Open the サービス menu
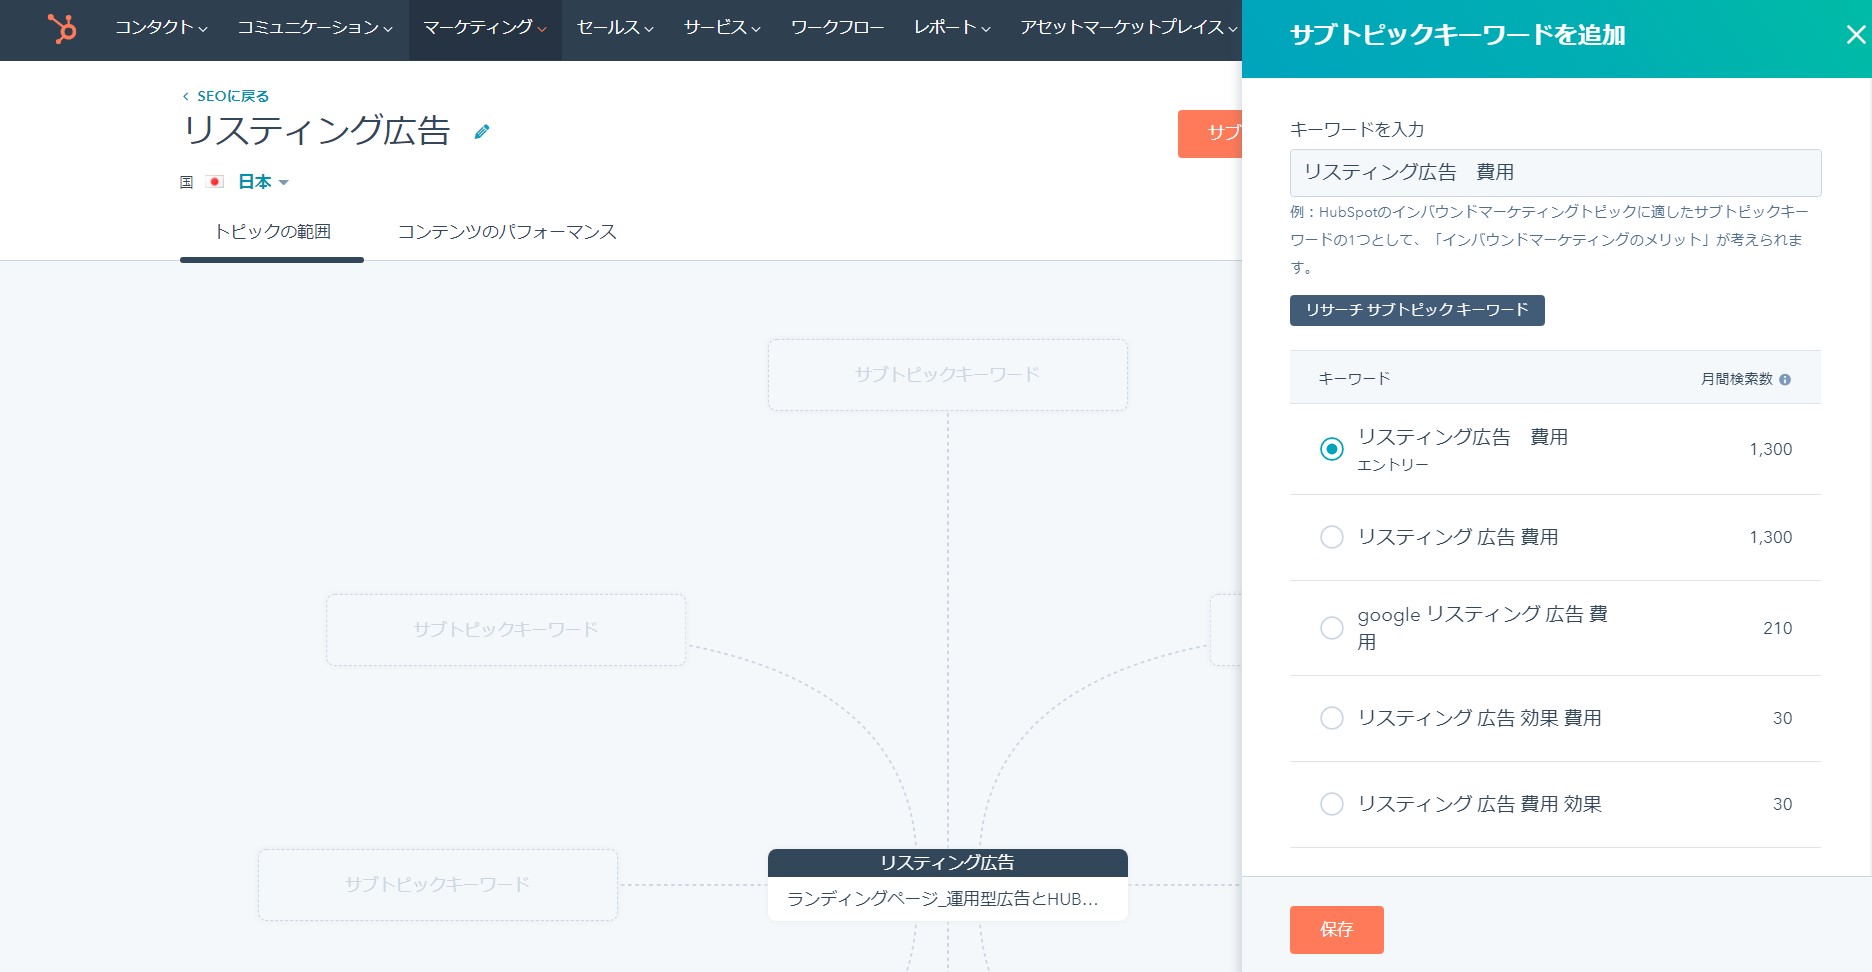 point(722,28)
